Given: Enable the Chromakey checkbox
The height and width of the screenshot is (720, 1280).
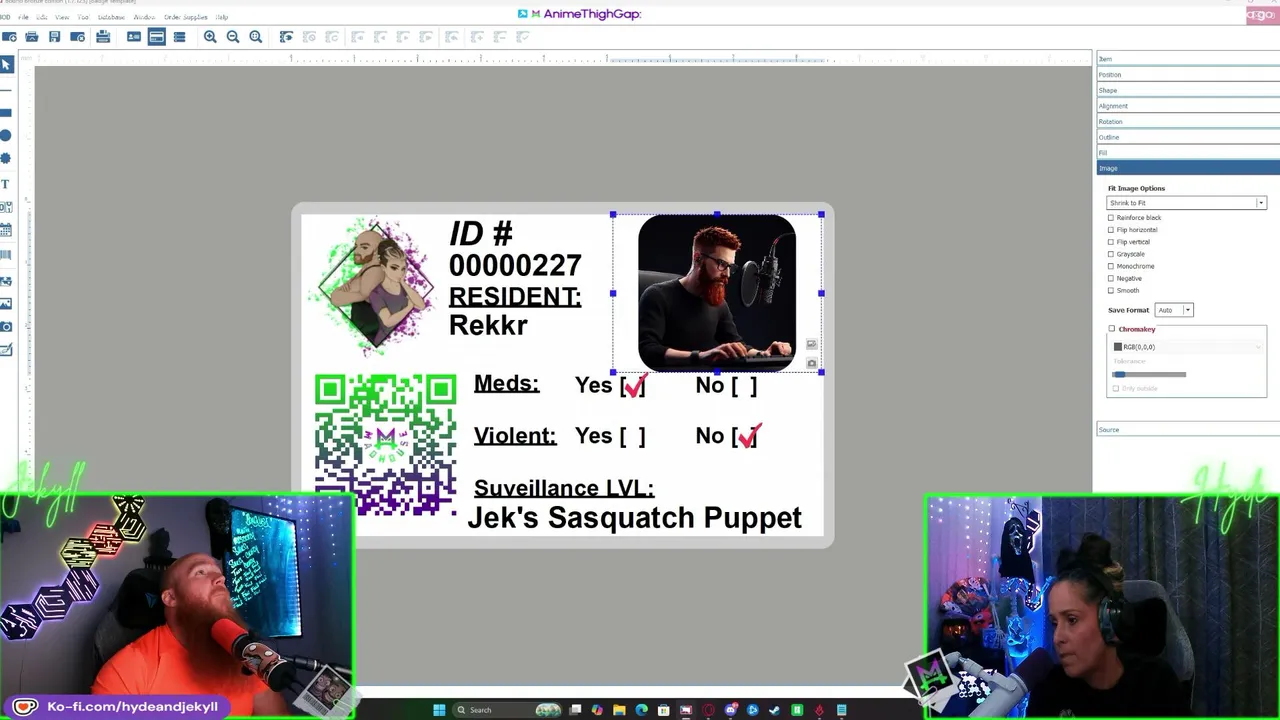Looking at the screenshot, I should (1112, 329).
